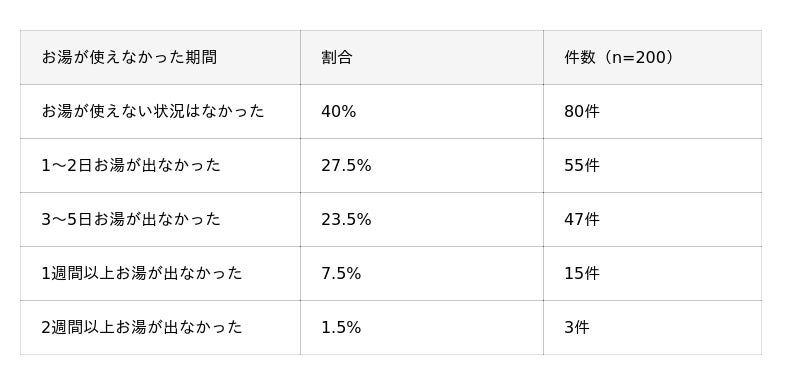Click the 23.5% percentage cell

pos(422,219)
